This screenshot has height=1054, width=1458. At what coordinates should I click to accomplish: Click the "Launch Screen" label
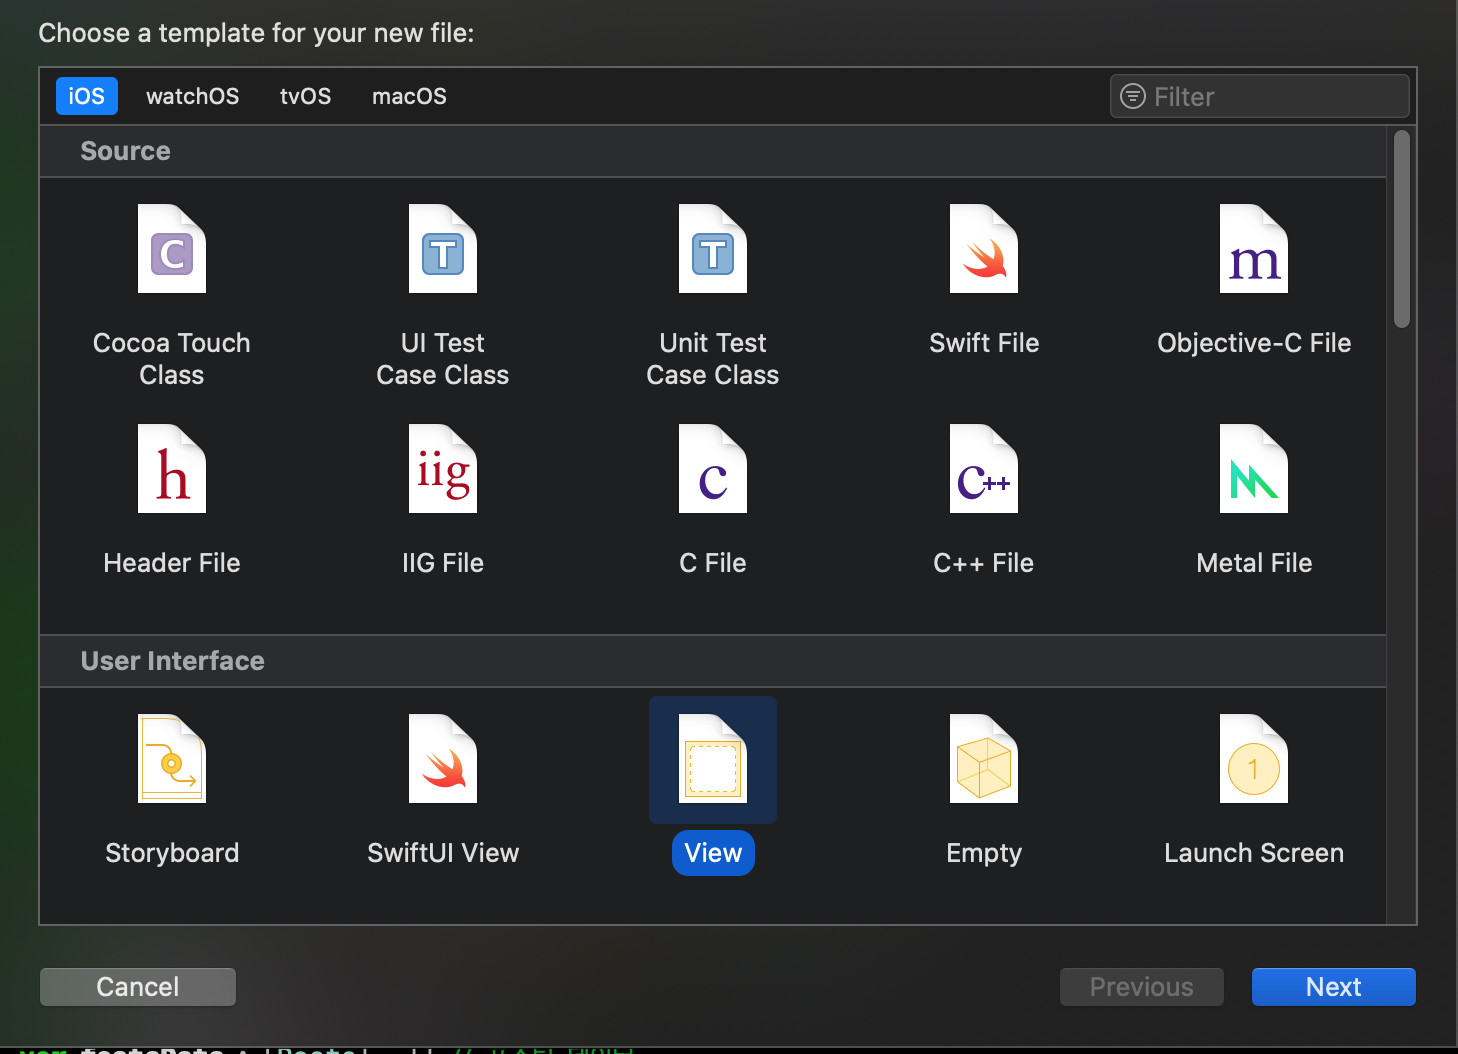1254,853
